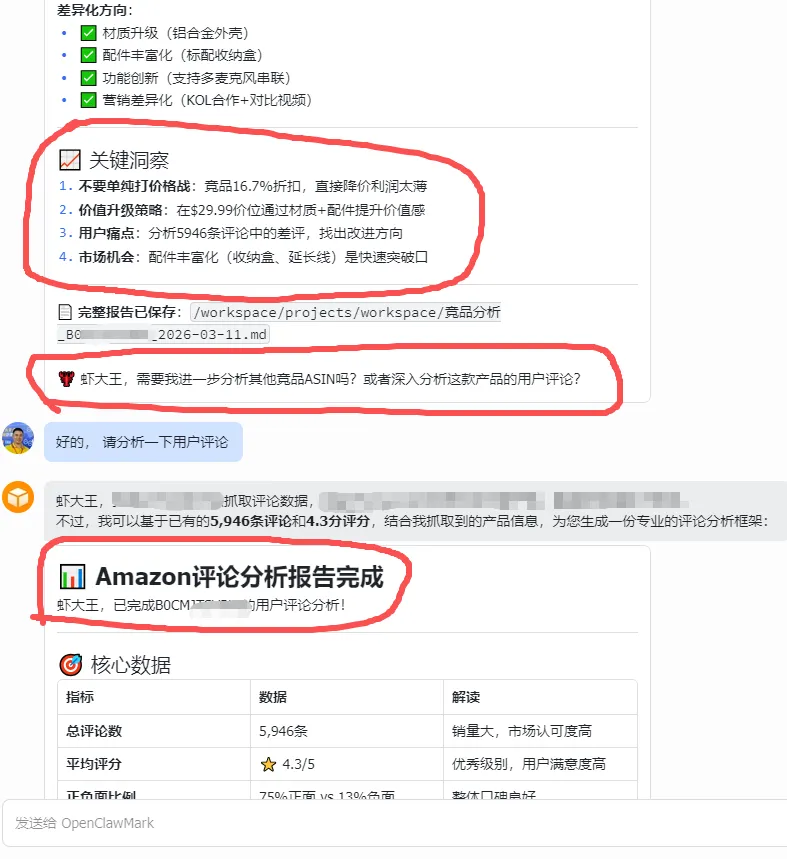Toggle the 材质升级 green checkbox
Image resolution: width=787 pixels, height=859 pixels.
(x=88, y=33)
